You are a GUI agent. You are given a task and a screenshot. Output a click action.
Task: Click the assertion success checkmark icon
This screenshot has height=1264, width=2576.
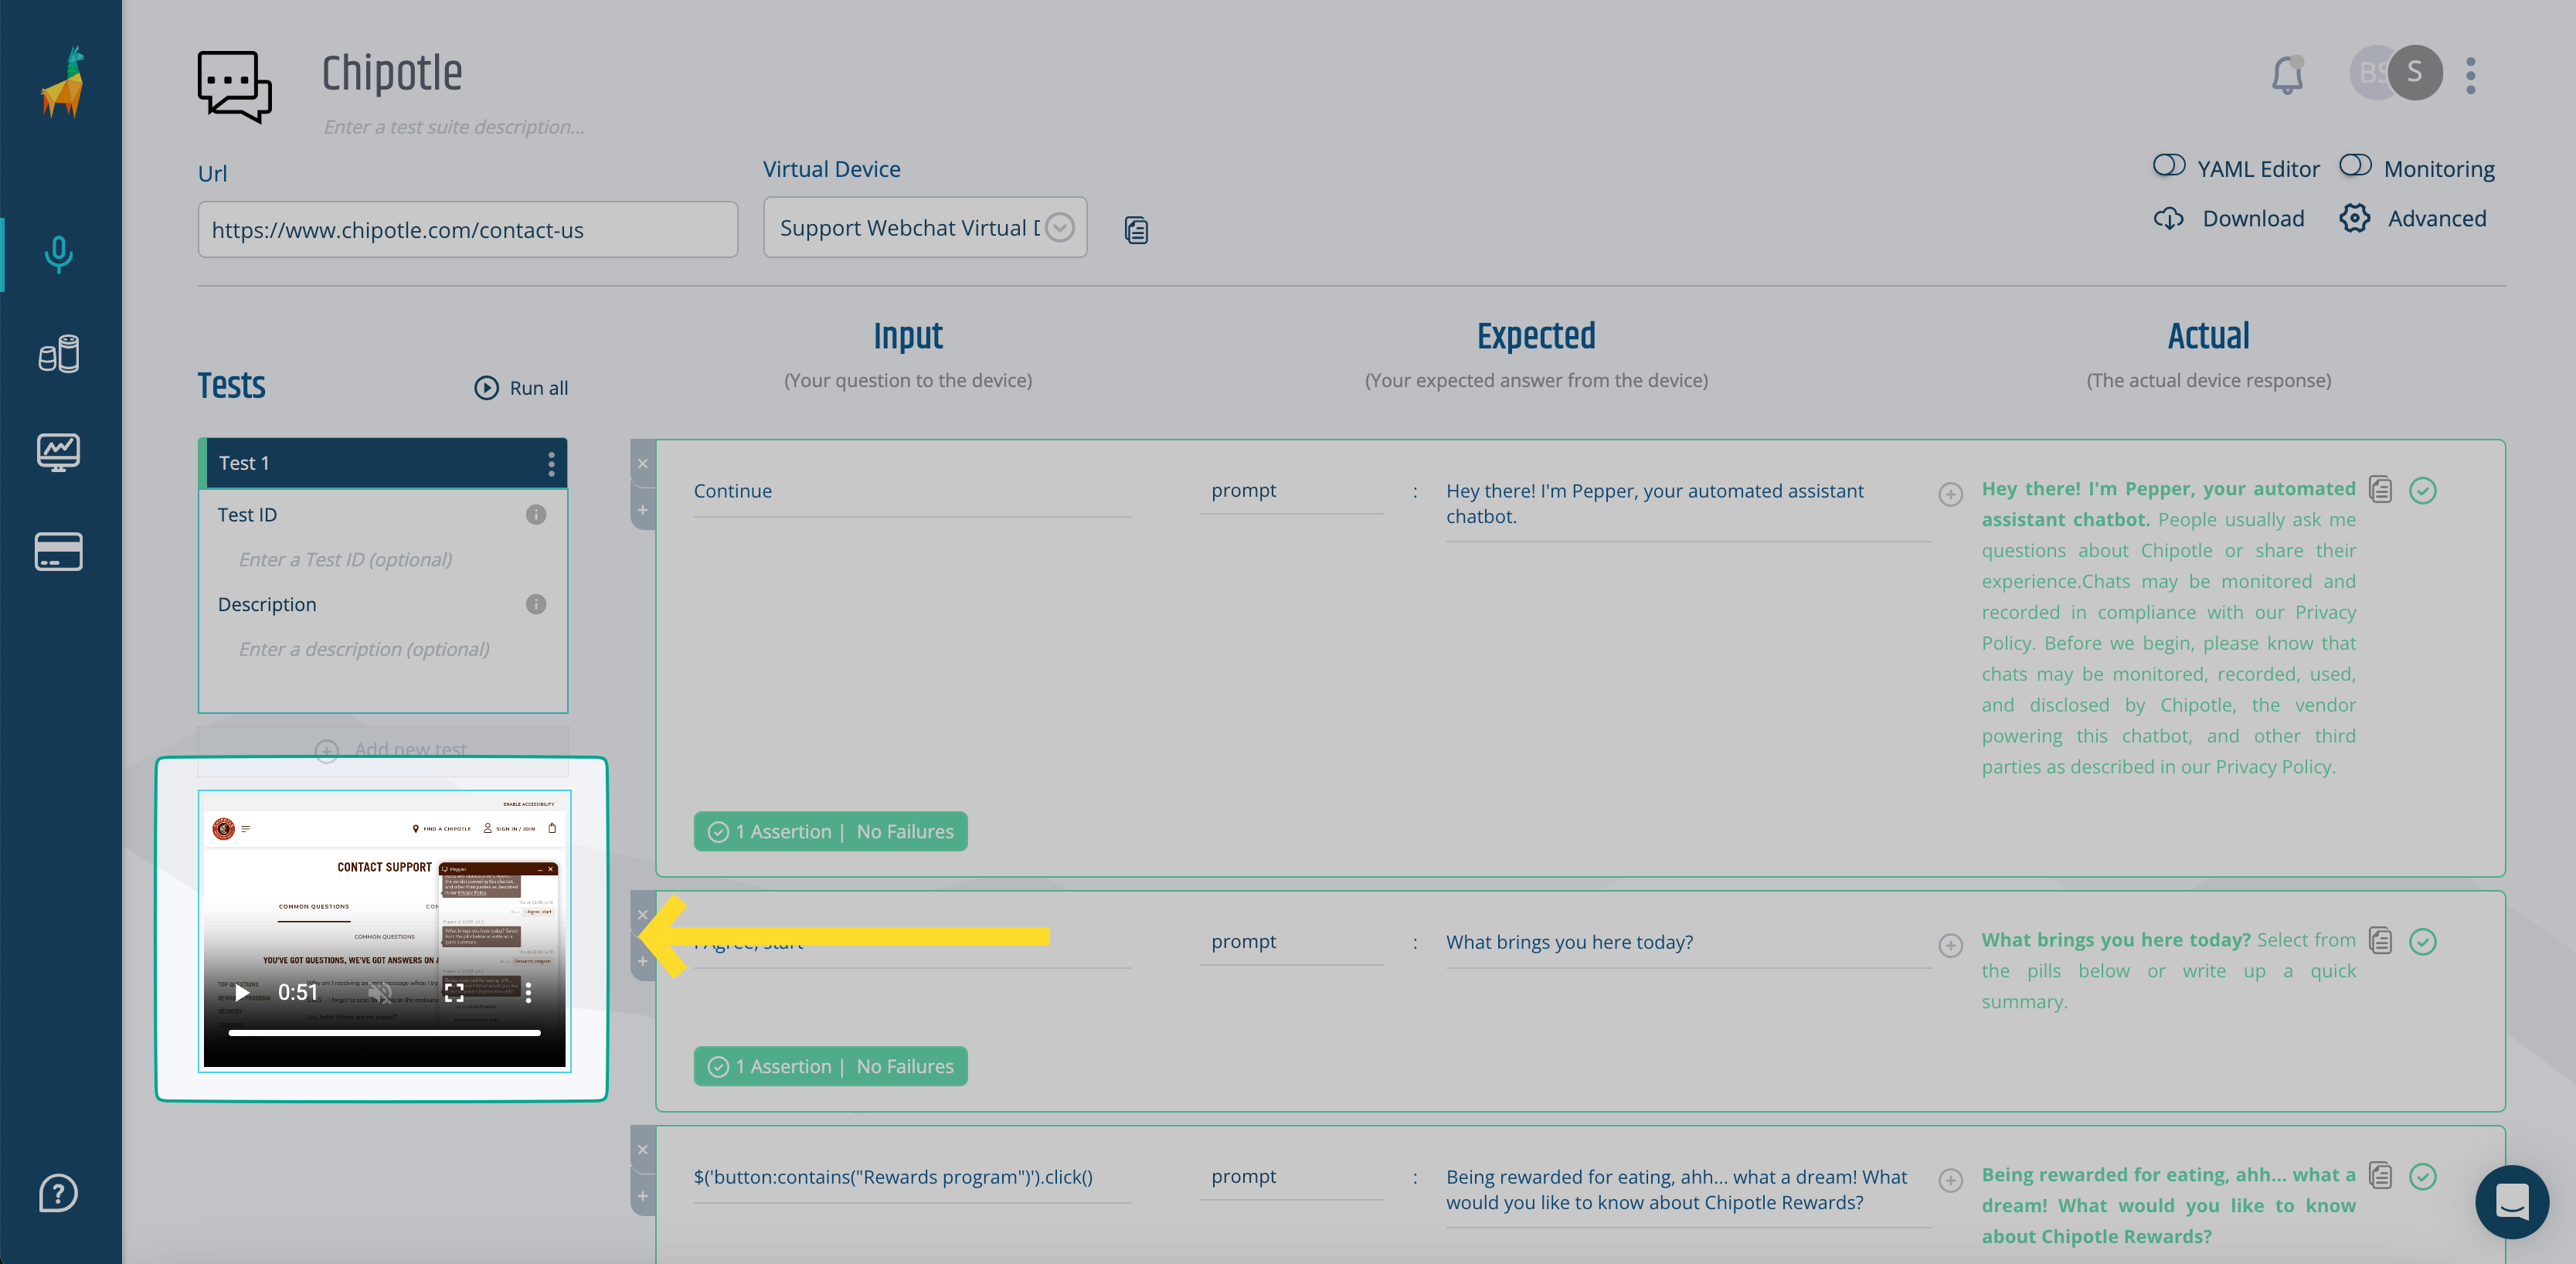[x=2423, y=490]
